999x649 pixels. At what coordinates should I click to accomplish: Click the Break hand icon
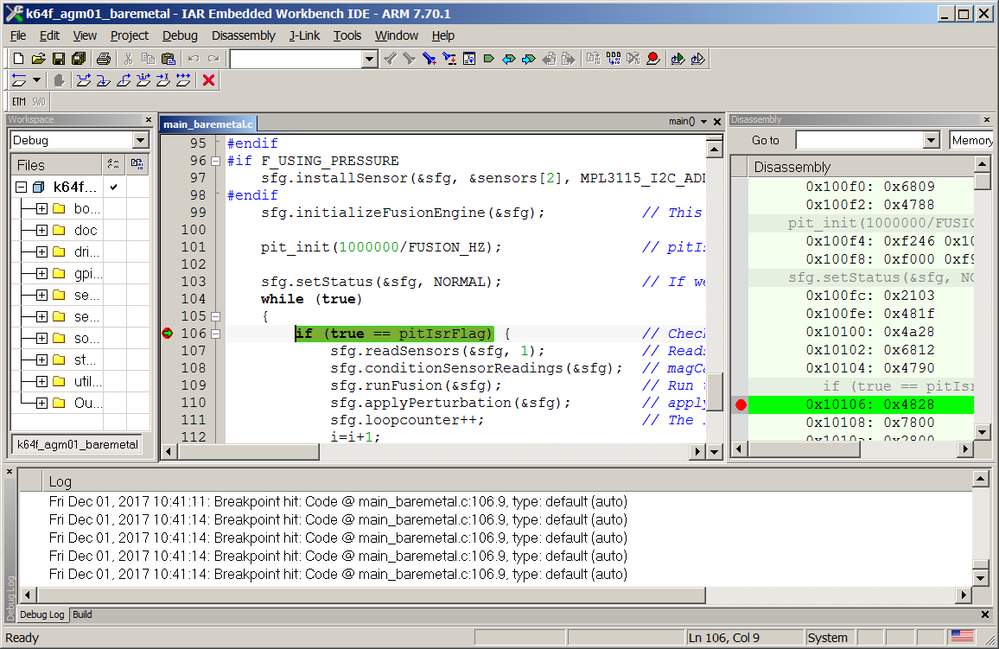(x=59, y=81)
